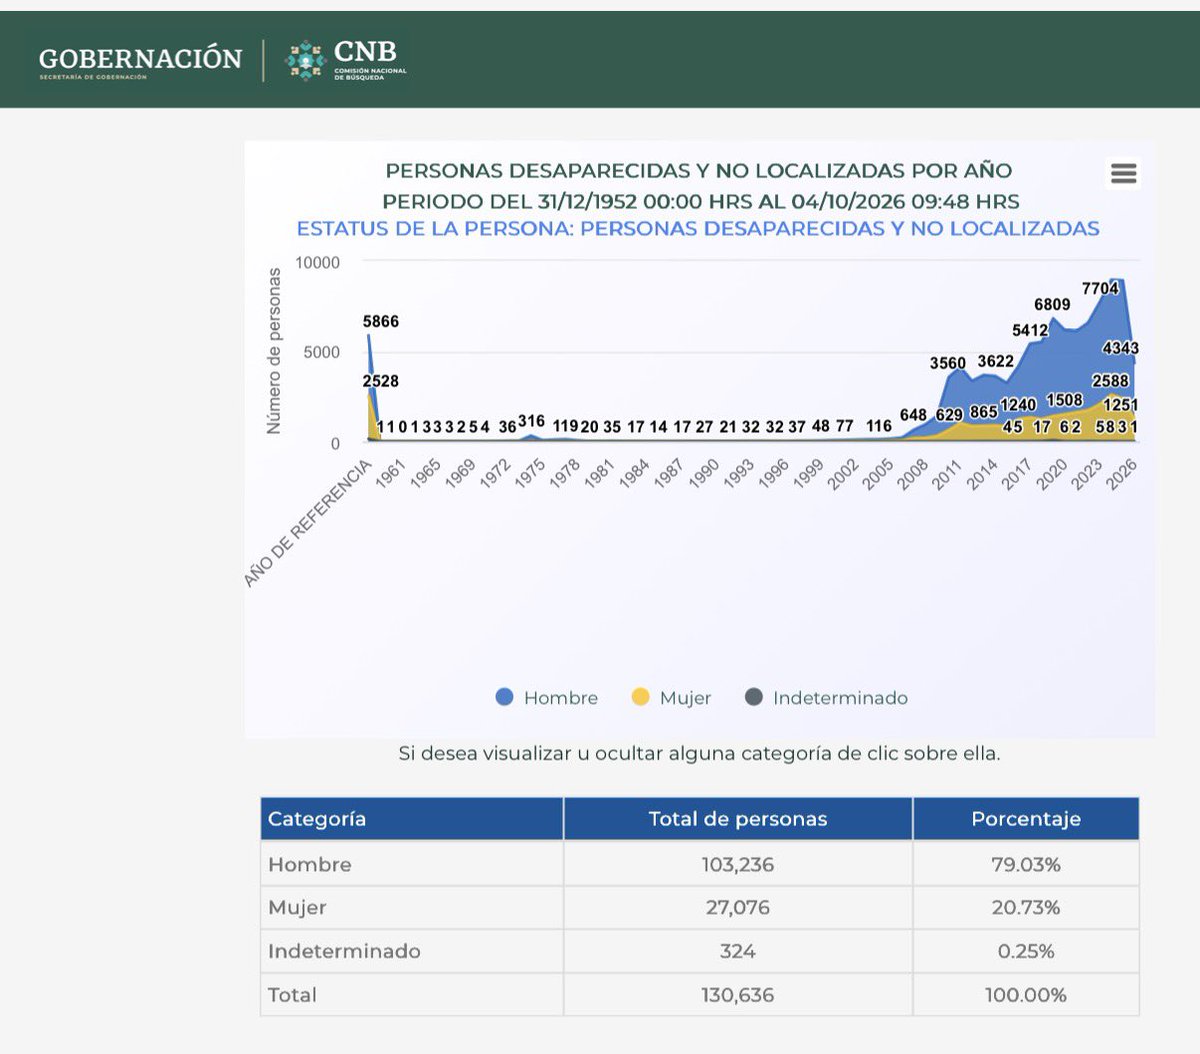Click the 100.00% percentage cell
The image size is (1200, 1054).
1026,995
